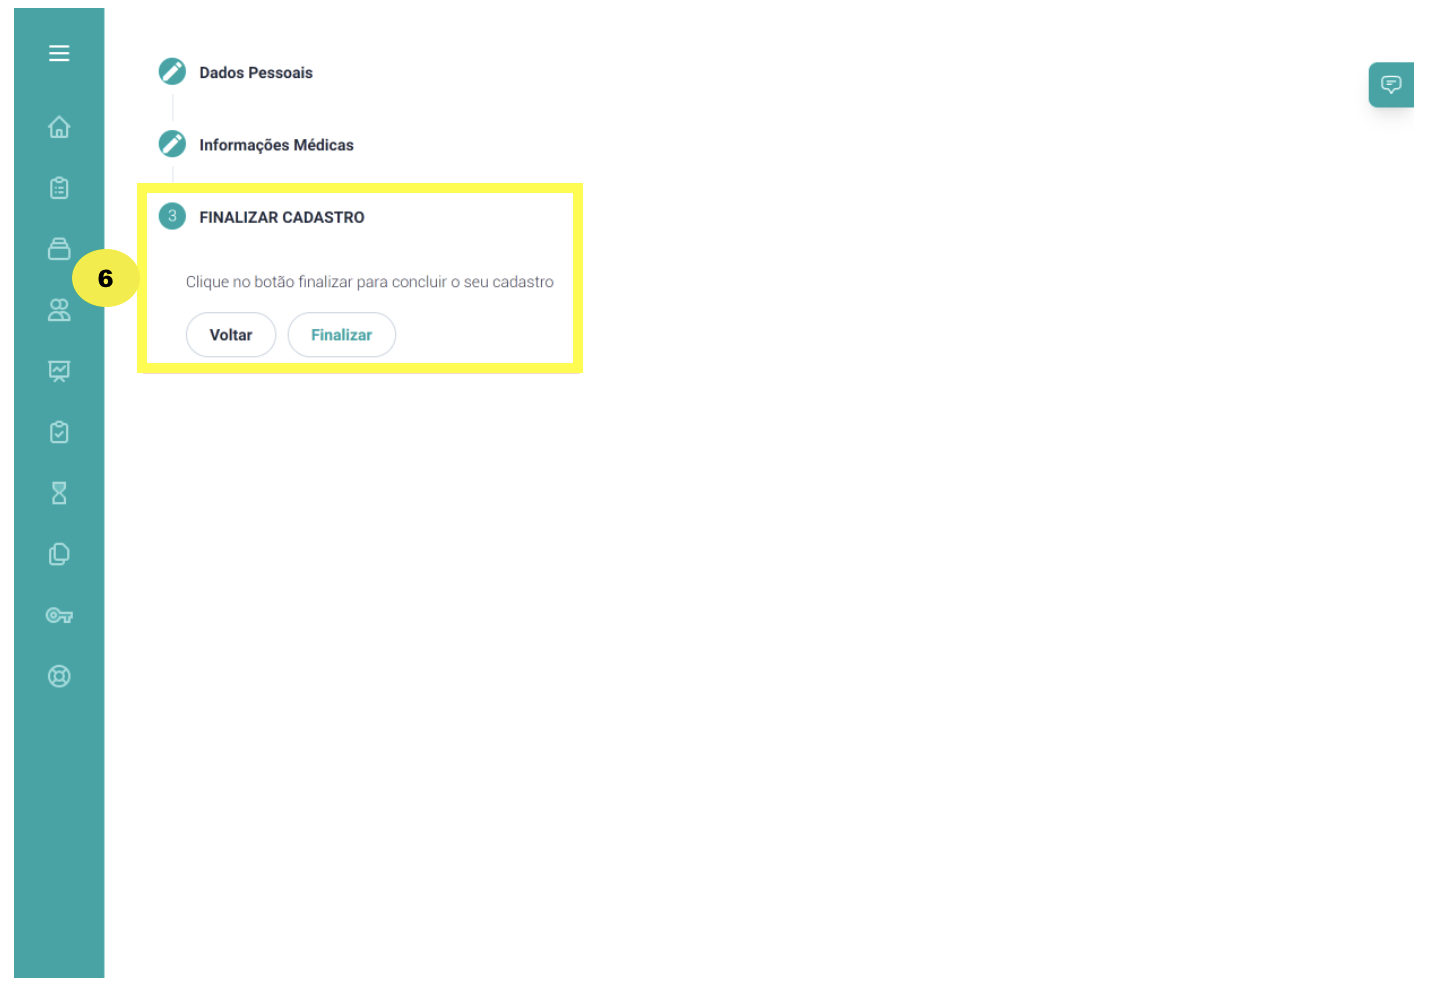Go to the home icon in sidebar

59,127
